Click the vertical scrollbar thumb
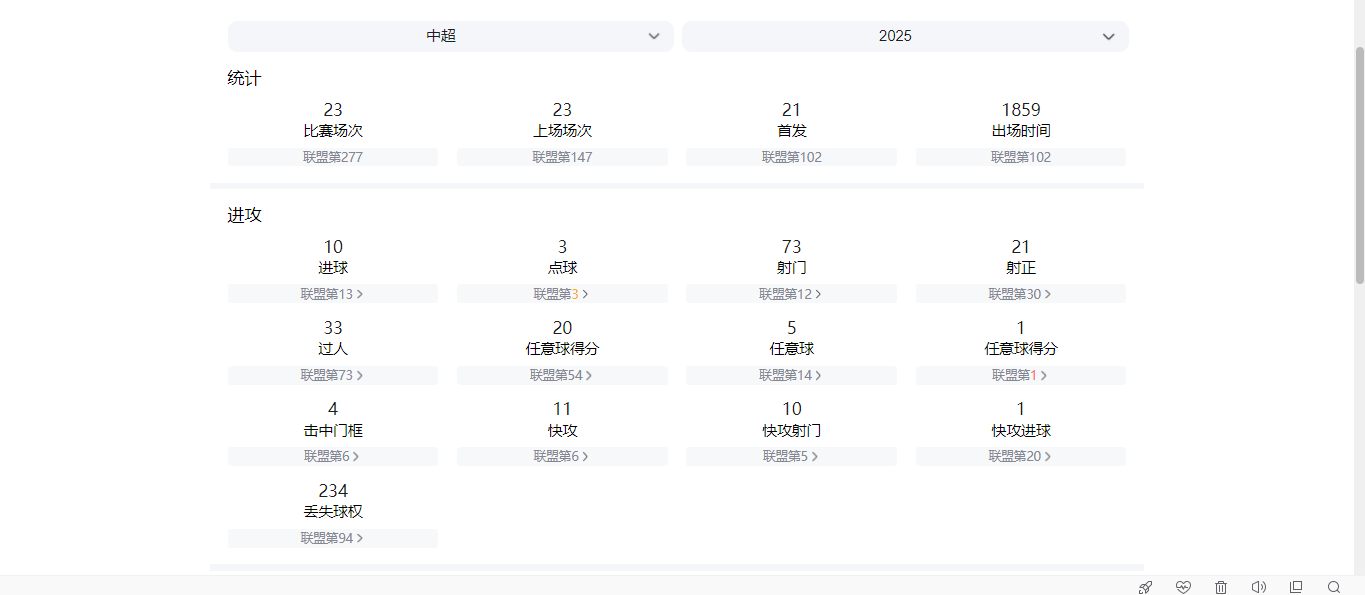This screenshot has height=595, width=1365. [1359, 165]
